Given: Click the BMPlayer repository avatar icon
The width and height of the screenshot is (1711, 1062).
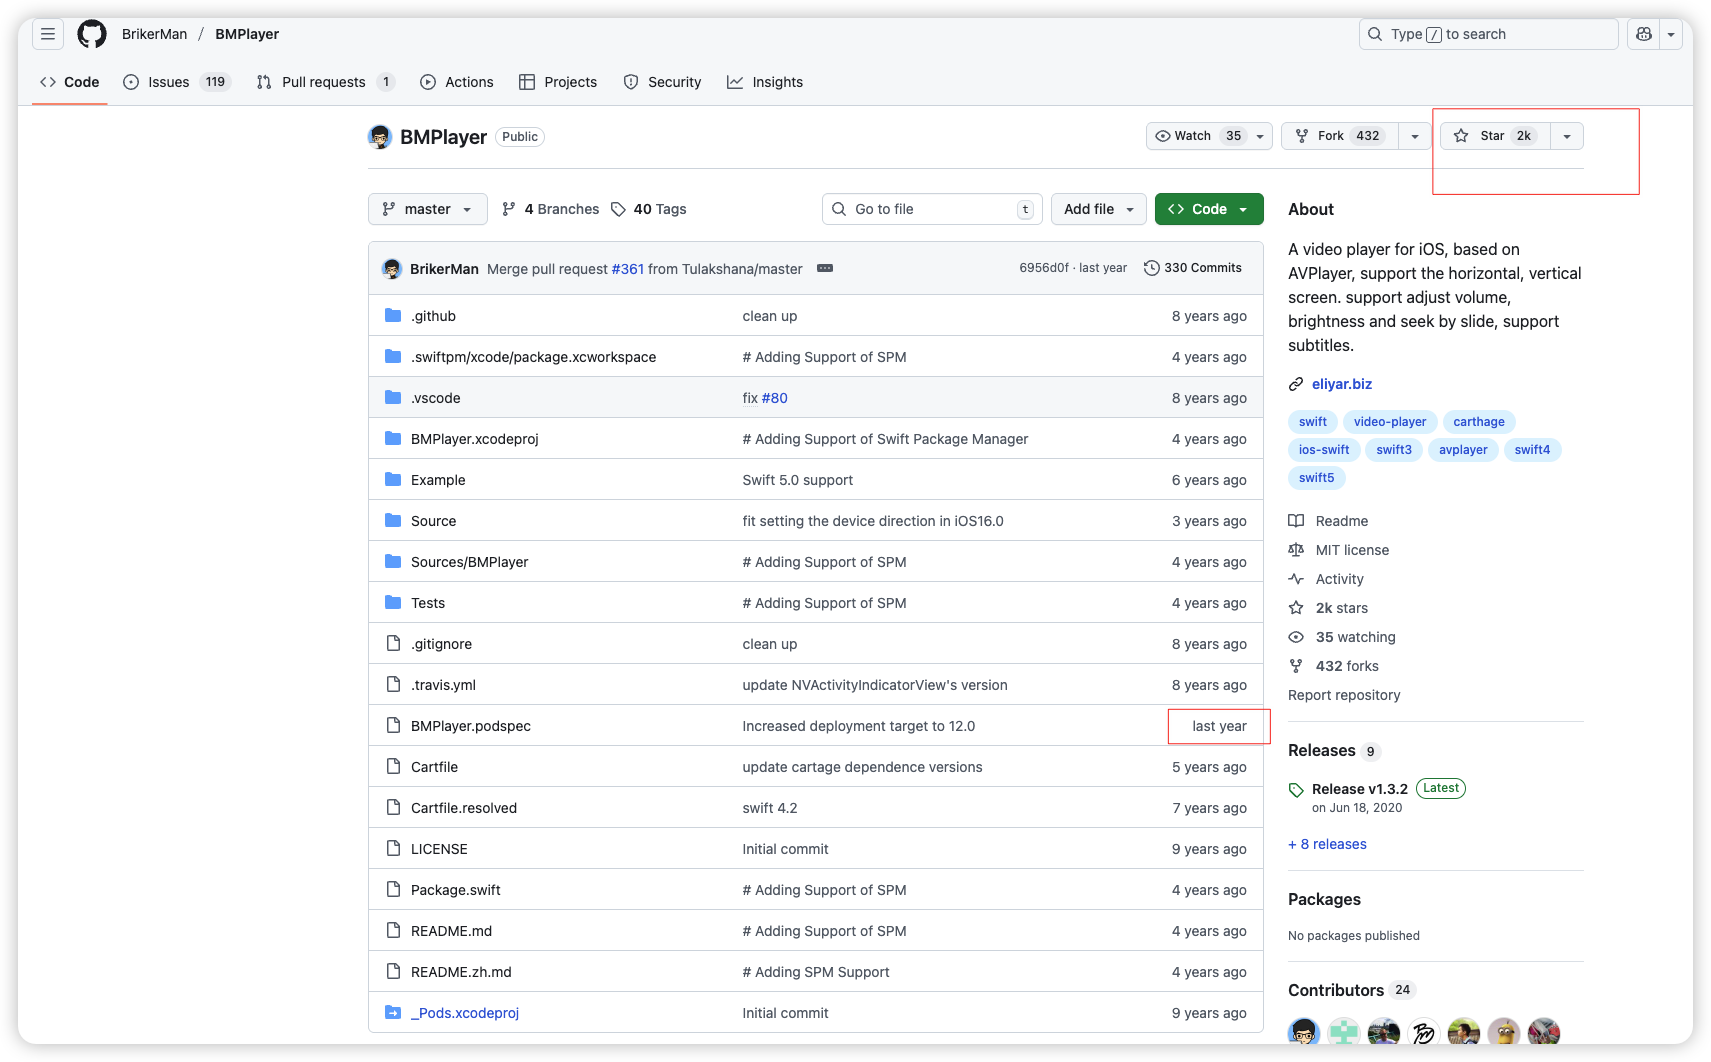Looking at the screenshot, I should tap(380, 137).
